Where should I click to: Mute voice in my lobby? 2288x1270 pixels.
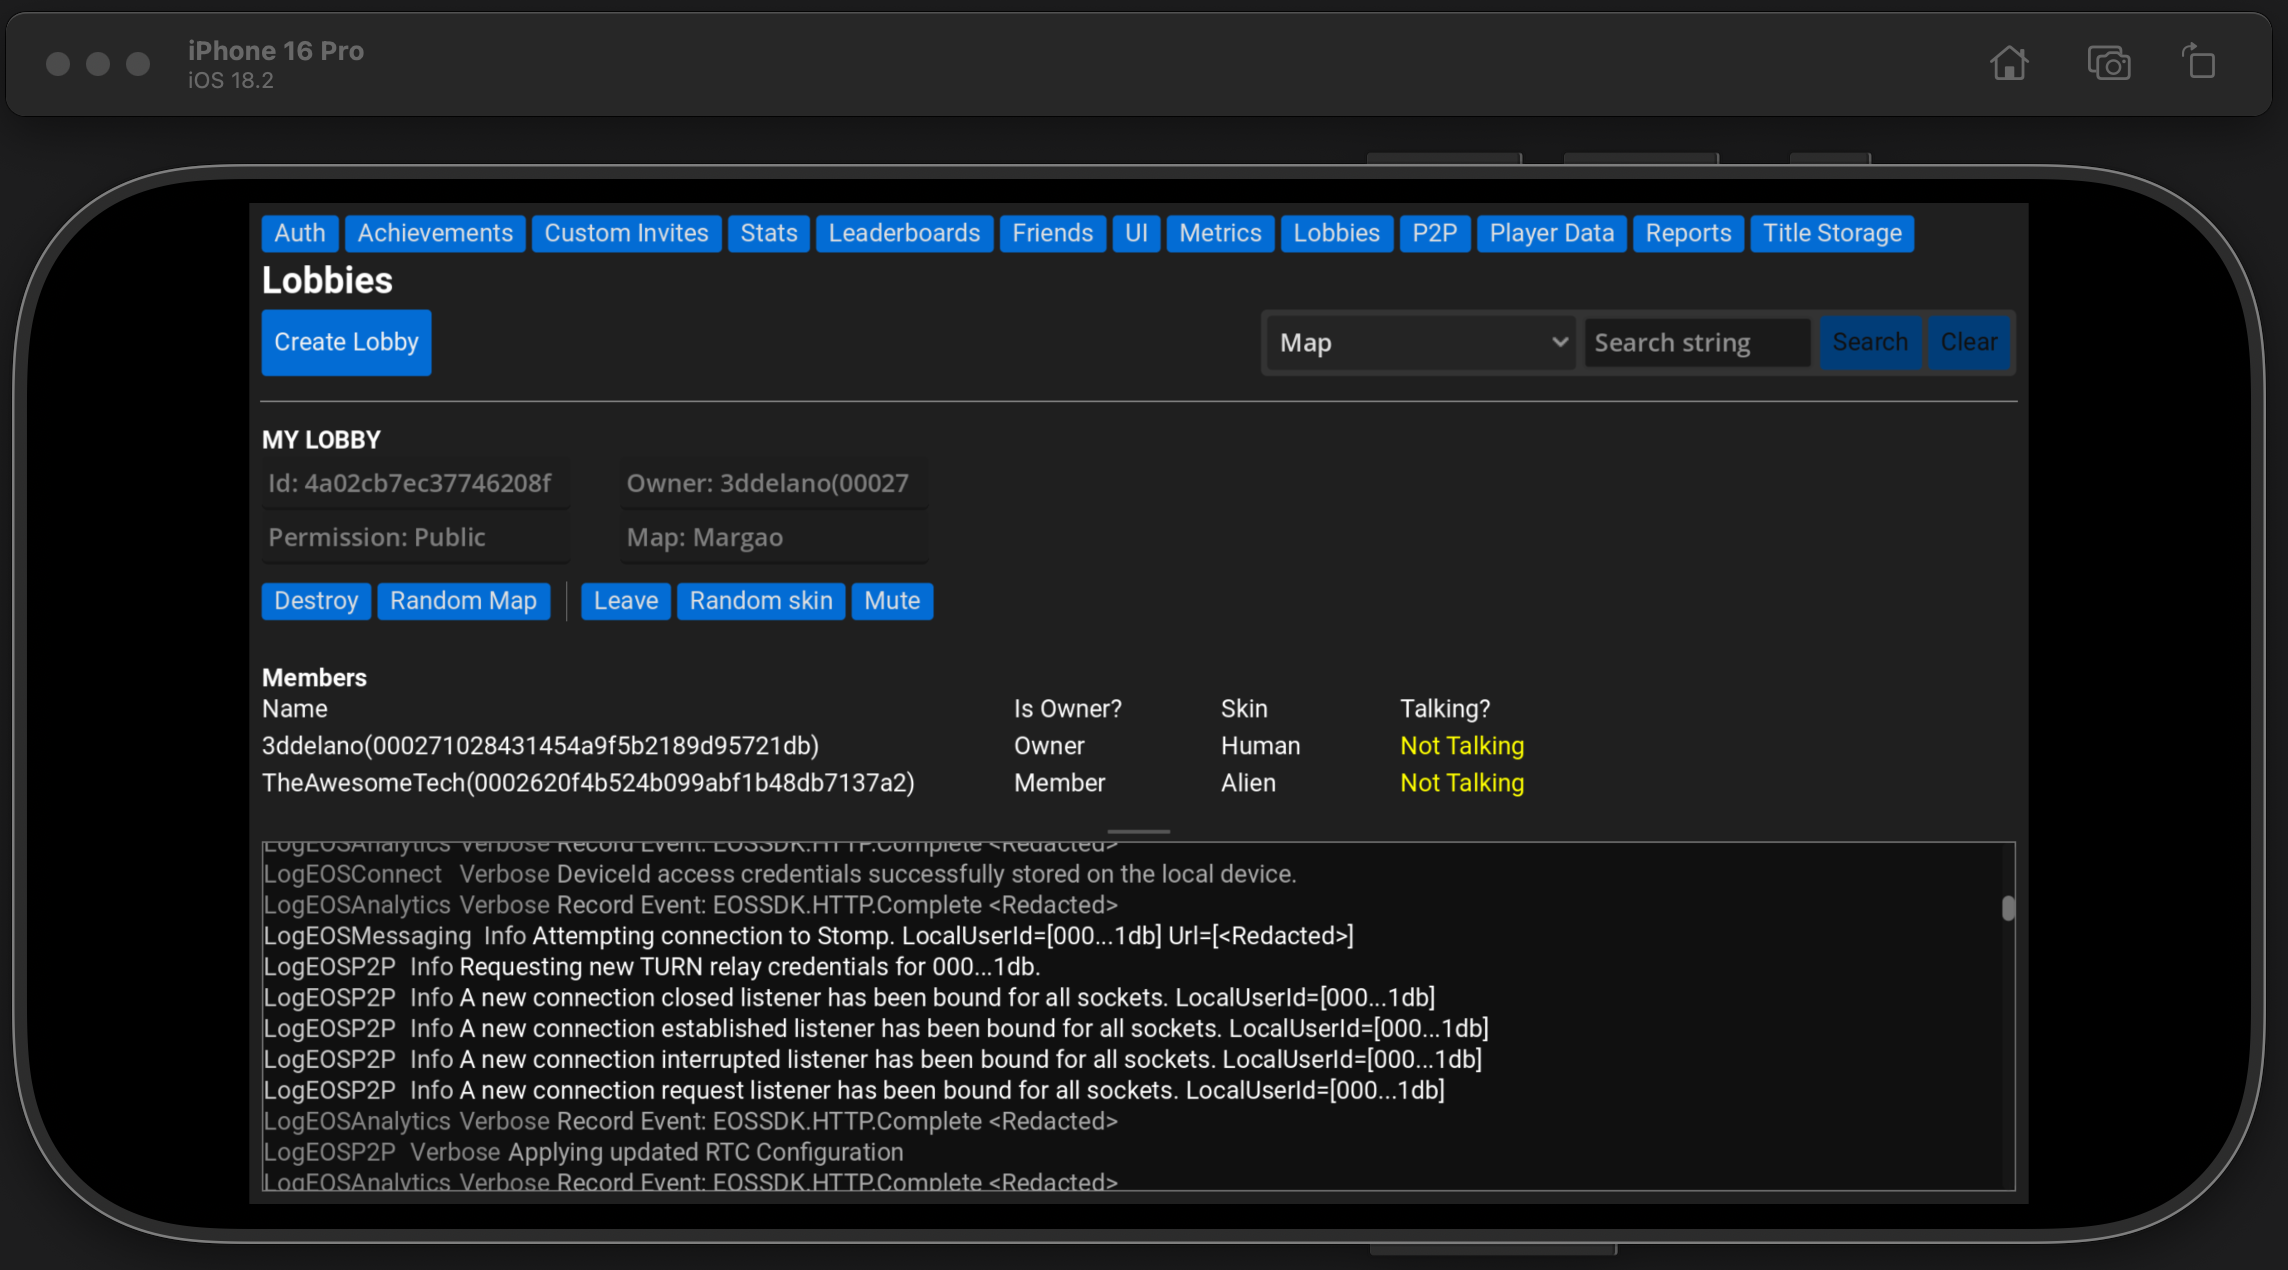tap(891, 601)
